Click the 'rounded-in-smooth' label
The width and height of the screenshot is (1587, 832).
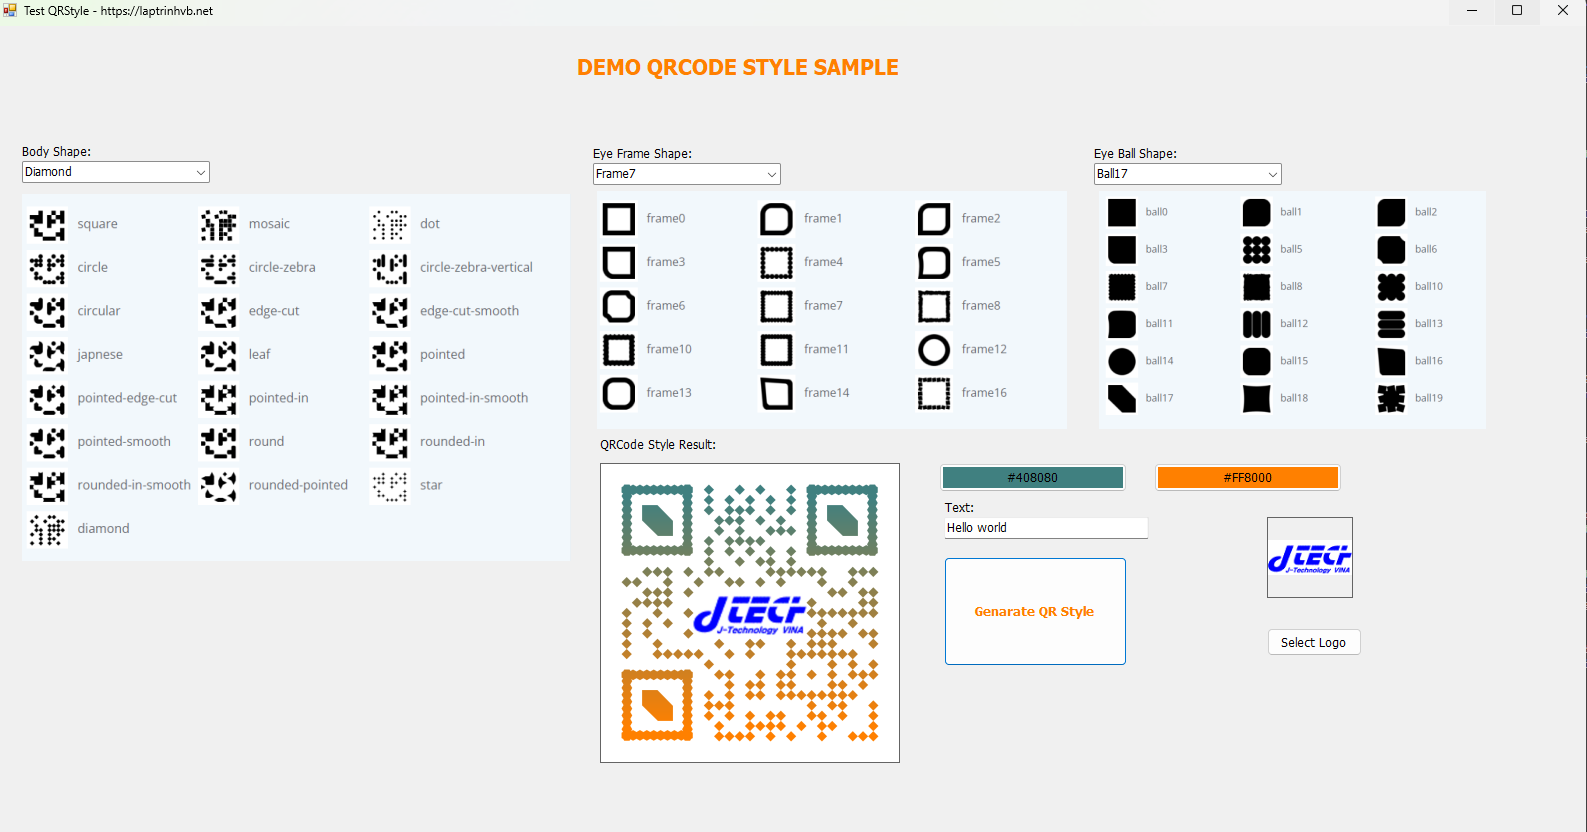click(134, 485)
